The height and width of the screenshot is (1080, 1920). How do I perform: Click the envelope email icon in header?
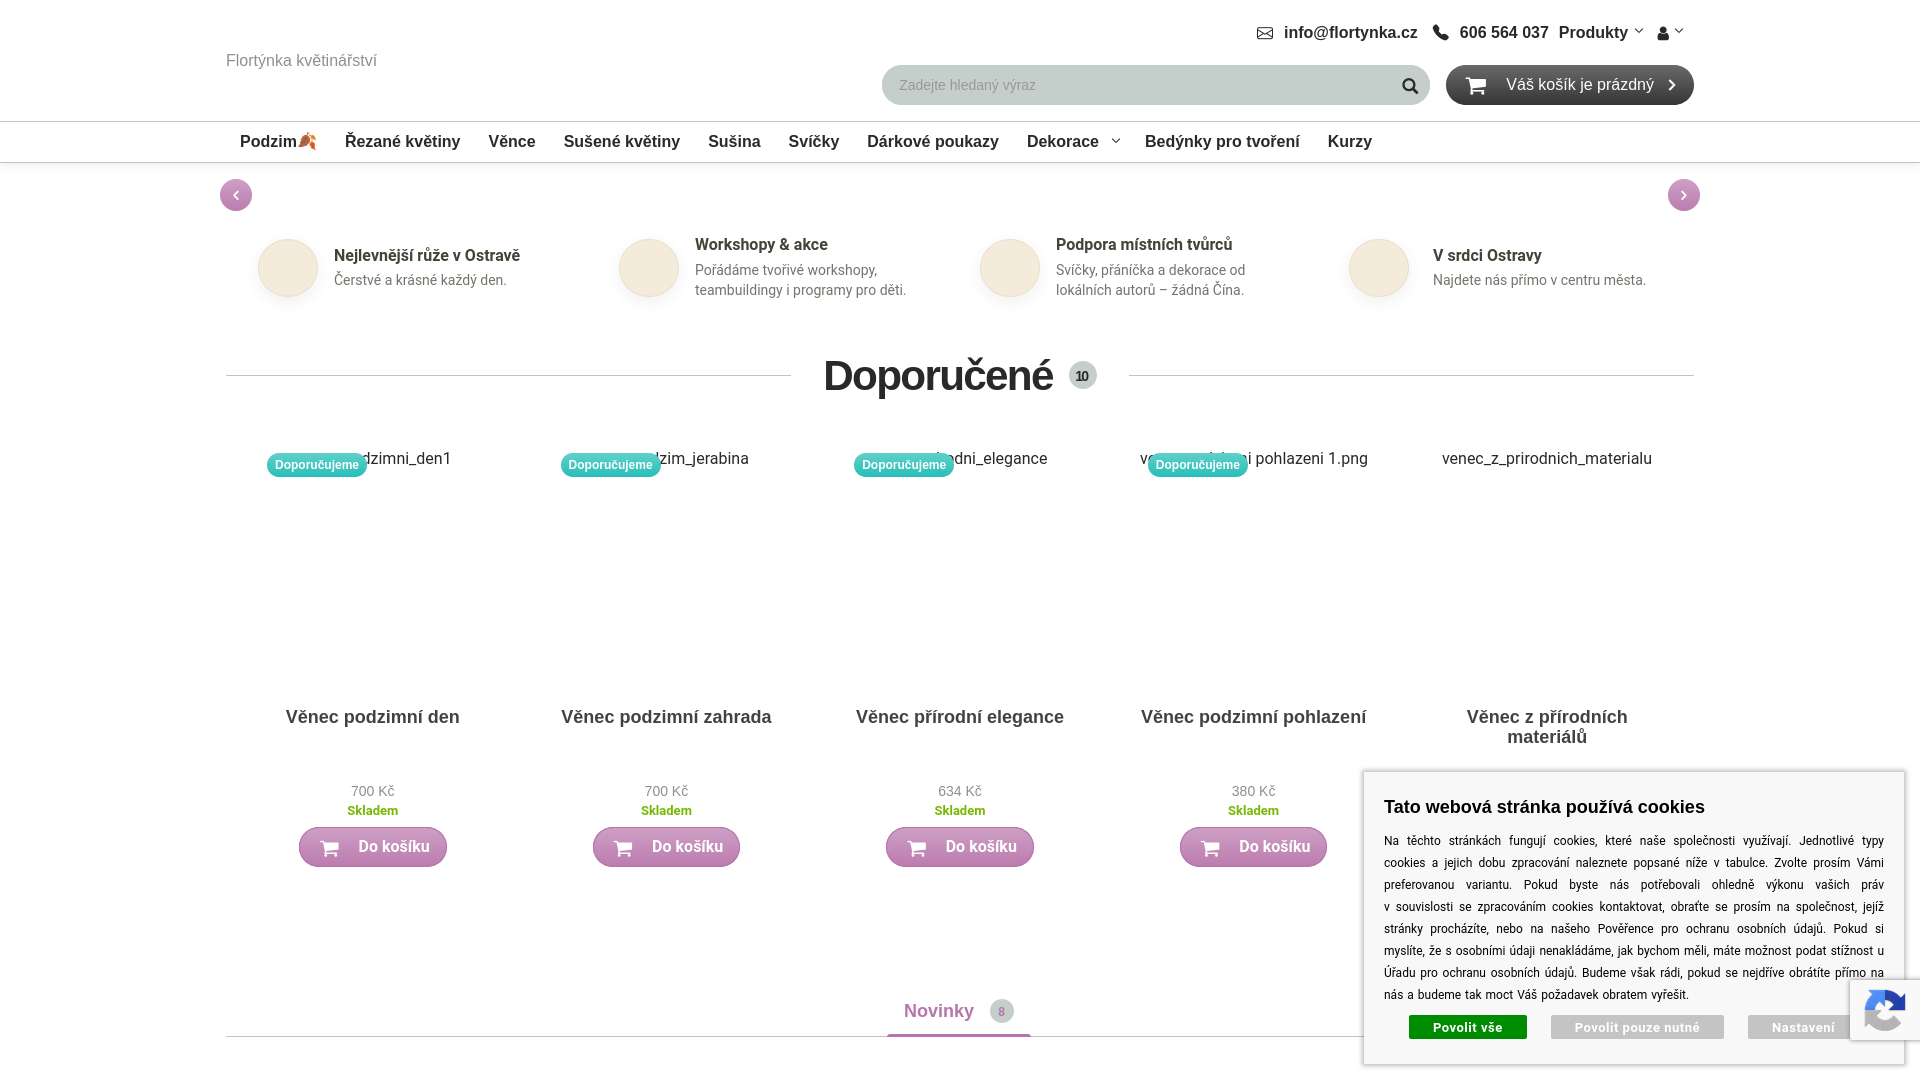click(1265, 33)
